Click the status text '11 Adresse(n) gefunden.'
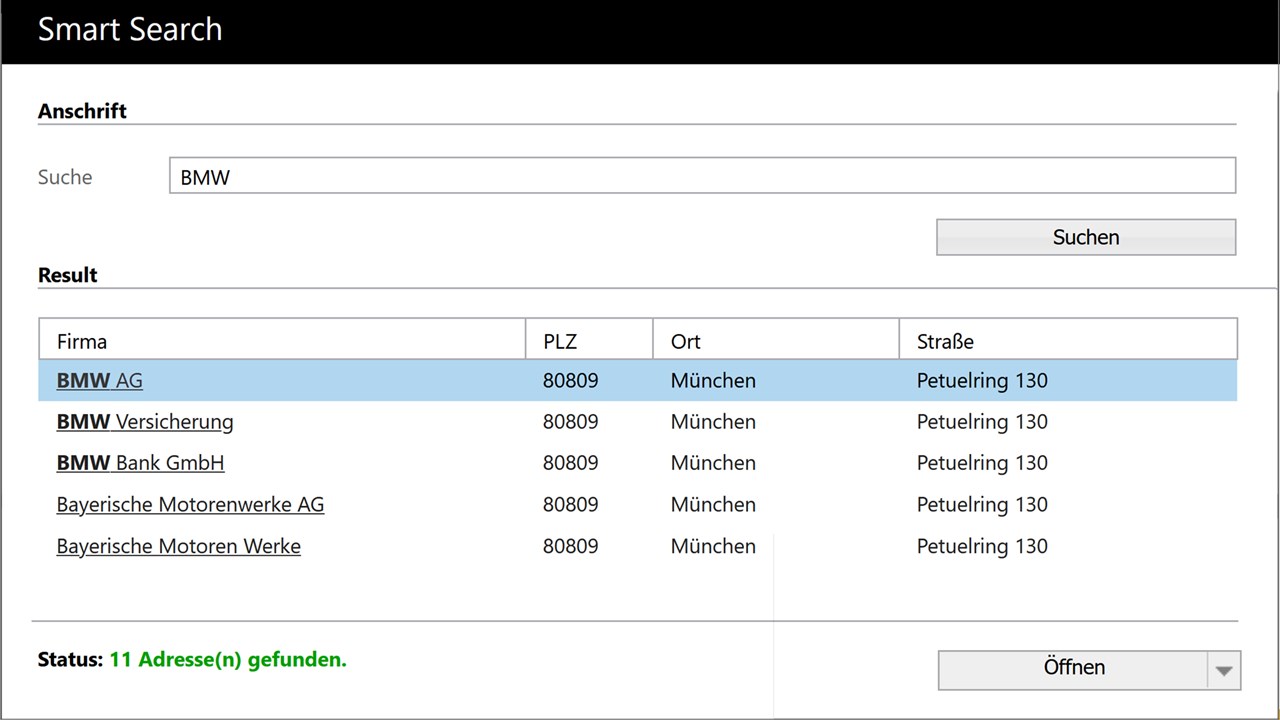The height and width of the screenshot is (720, 1280). (228, 660)
